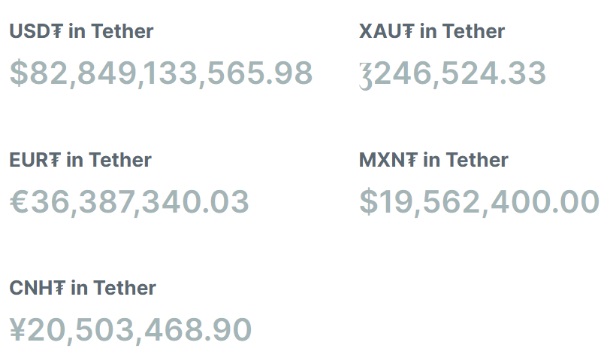Click the dollar sign before 82,849,133,565.98
This screenshot has height=362, width=610.
19,73
